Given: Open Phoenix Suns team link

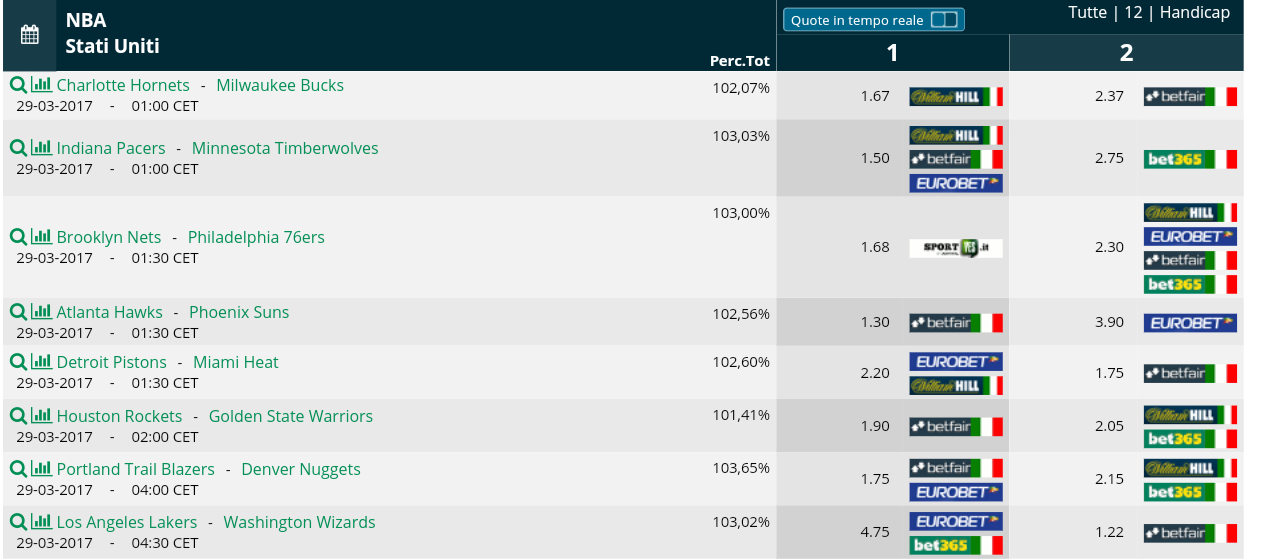Looking at the screenshot, I should (239, 312).
